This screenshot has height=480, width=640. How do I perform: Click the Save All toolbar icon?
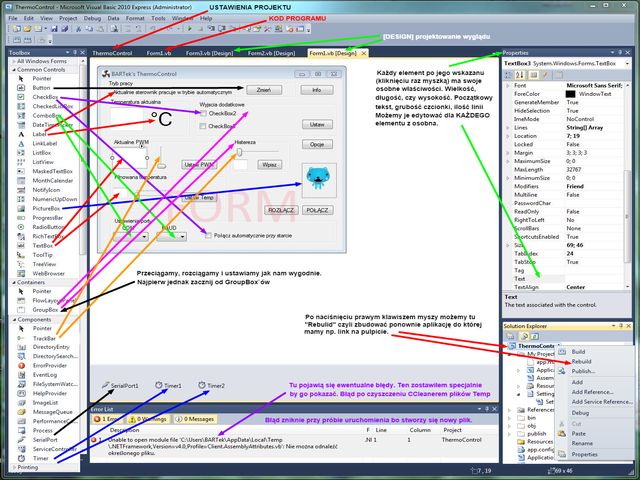[x=64, y=29]
